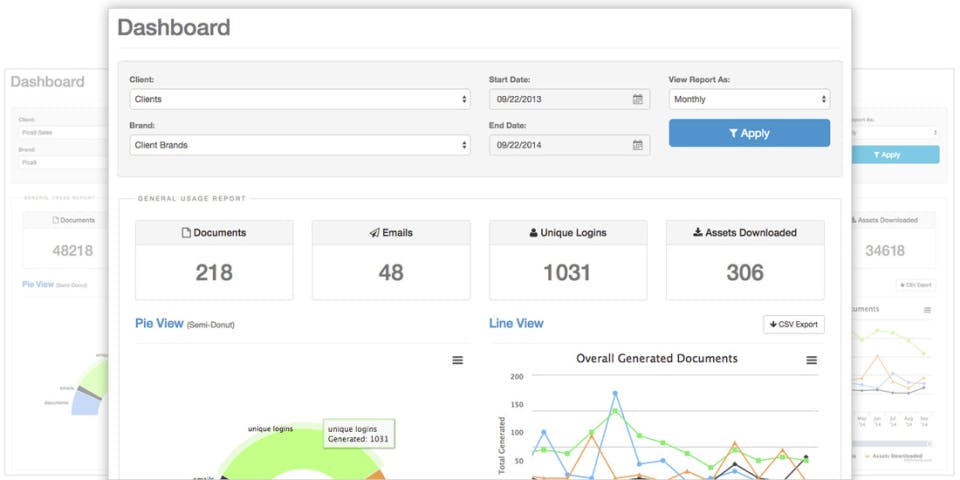
Task: Click the Emails paper-plane icon
Action: click(x=375, y=233)
